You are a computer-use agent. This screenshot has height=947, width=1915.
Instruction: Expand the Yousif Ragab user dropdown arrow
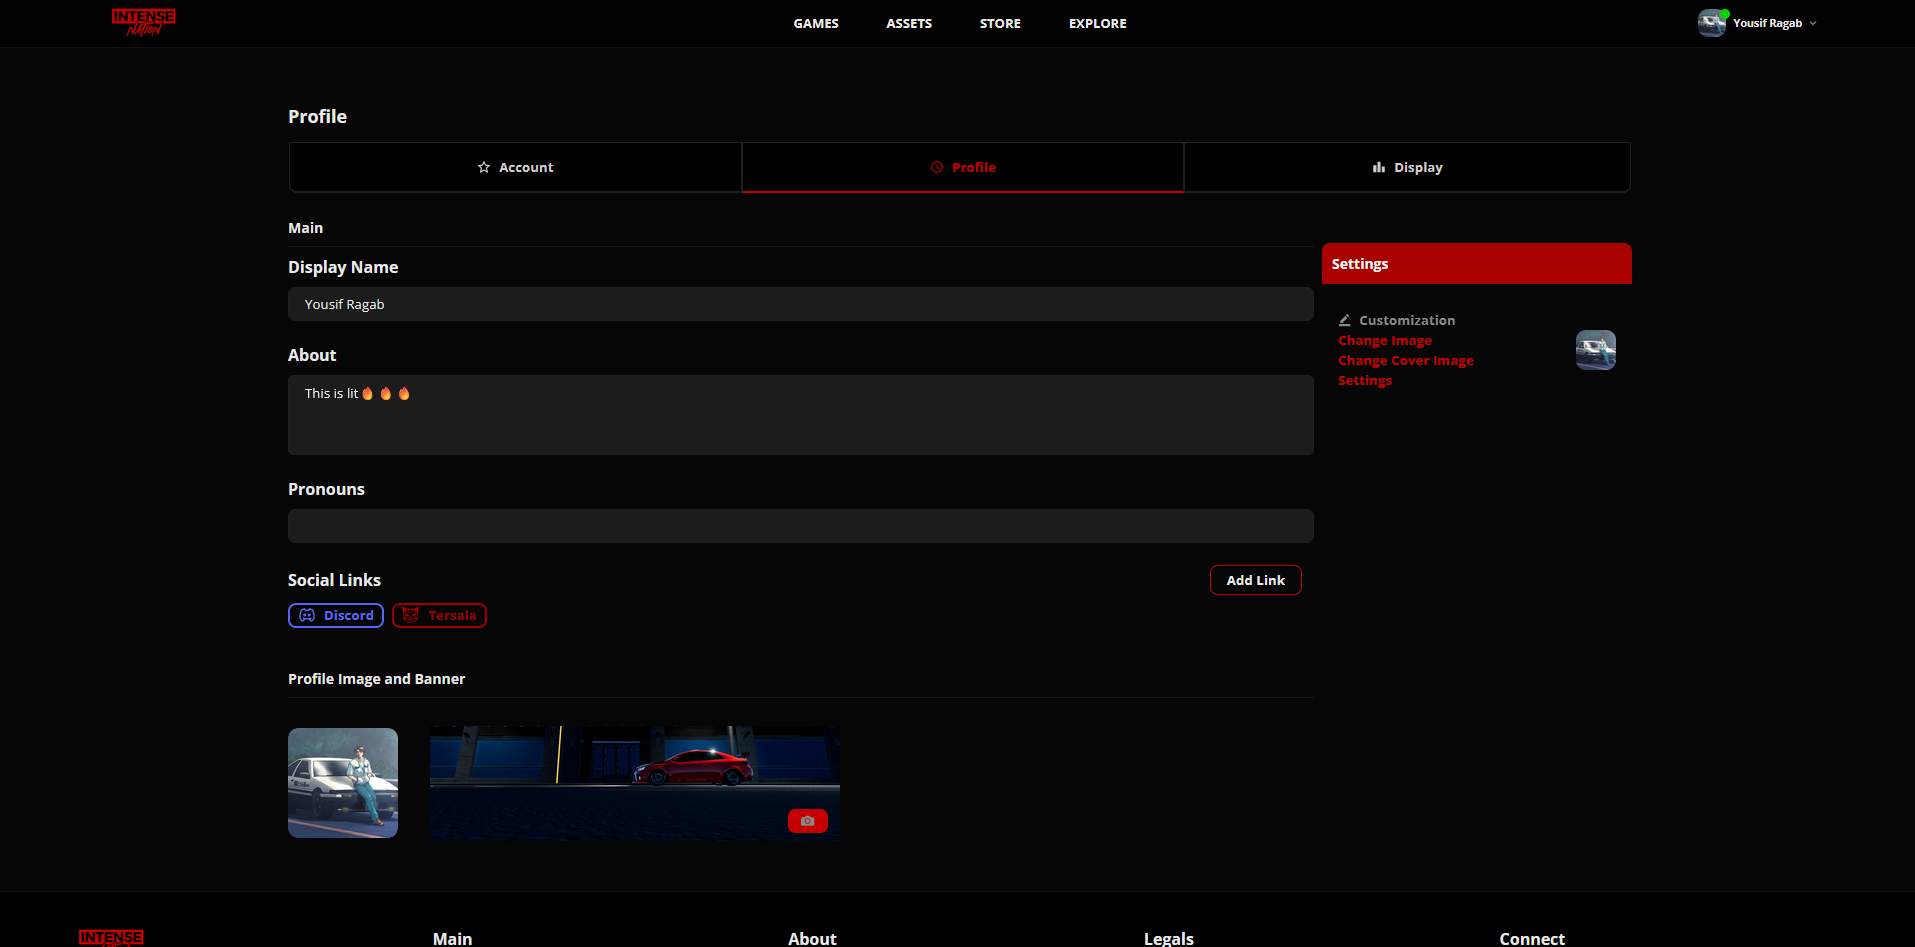pyautogui.click(x=1813, y=23)
